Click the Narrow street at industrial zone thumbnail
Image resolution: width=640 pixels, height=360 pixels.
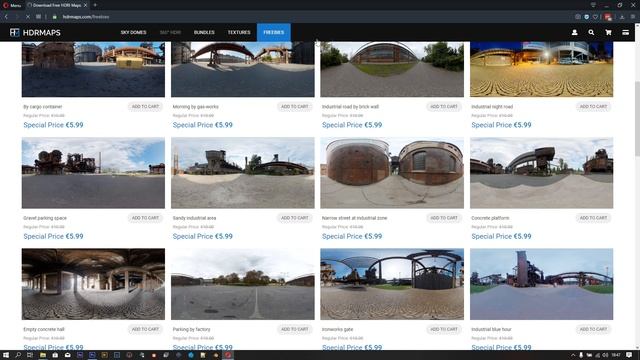392,173
